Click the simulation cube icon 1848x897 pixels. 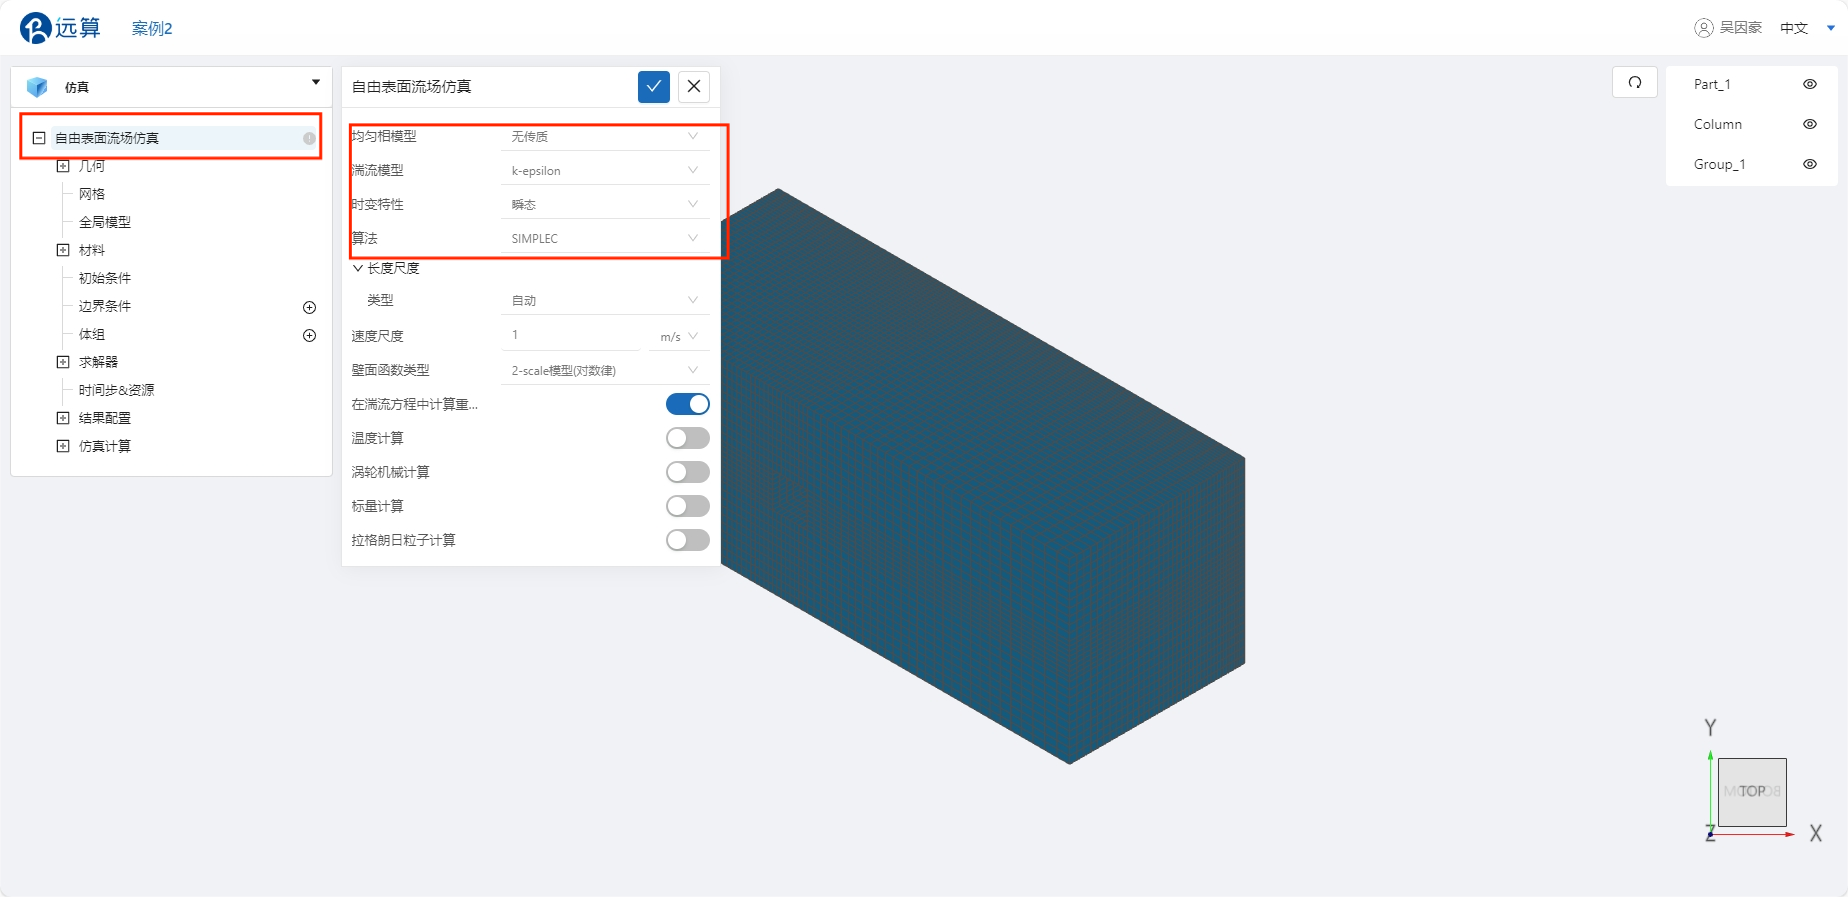click(37, 87)
